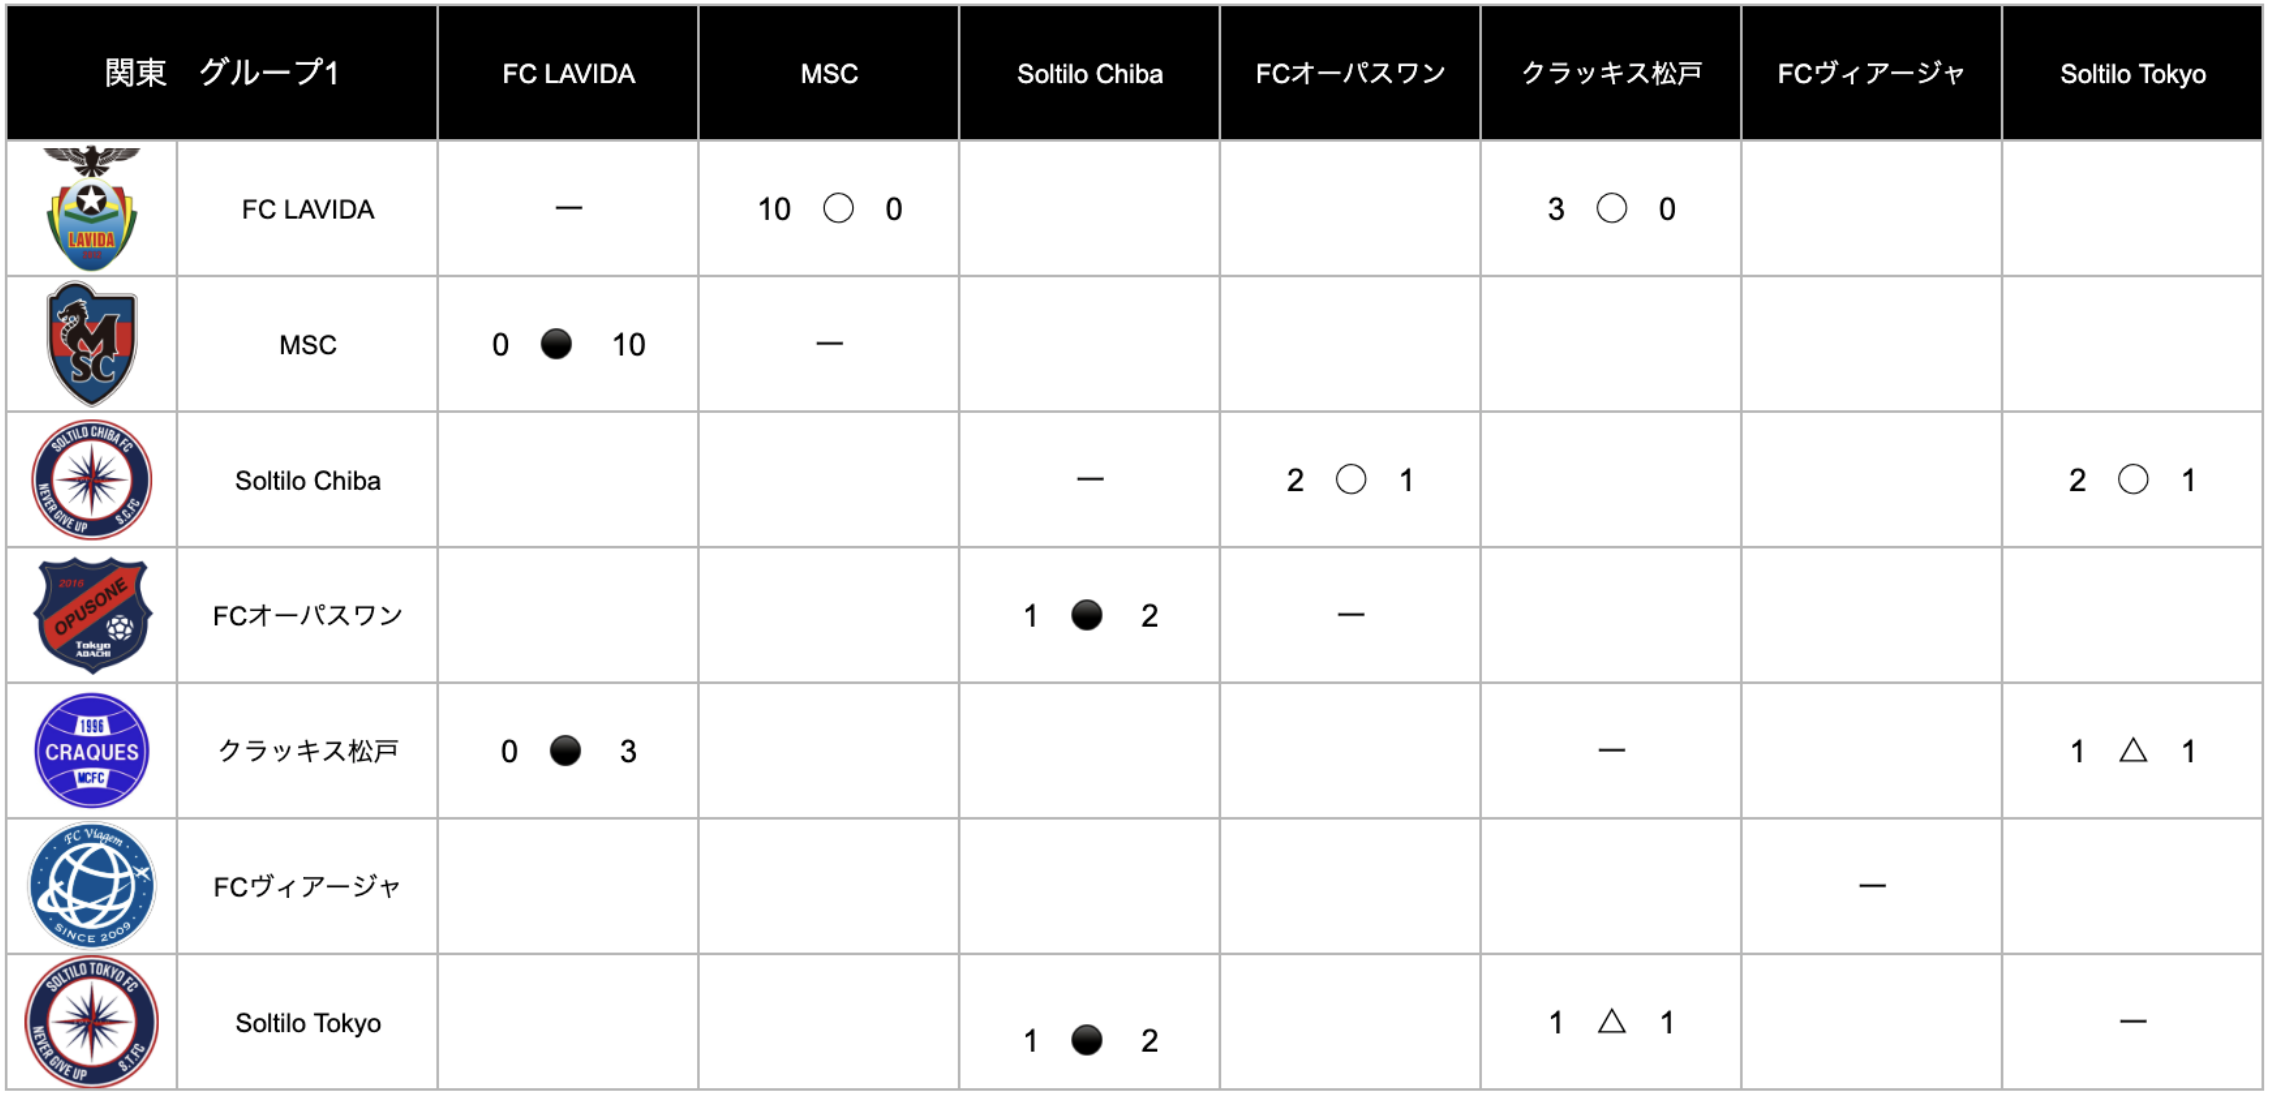Click the FCヴィアージャ column header

pos(1871,73)
